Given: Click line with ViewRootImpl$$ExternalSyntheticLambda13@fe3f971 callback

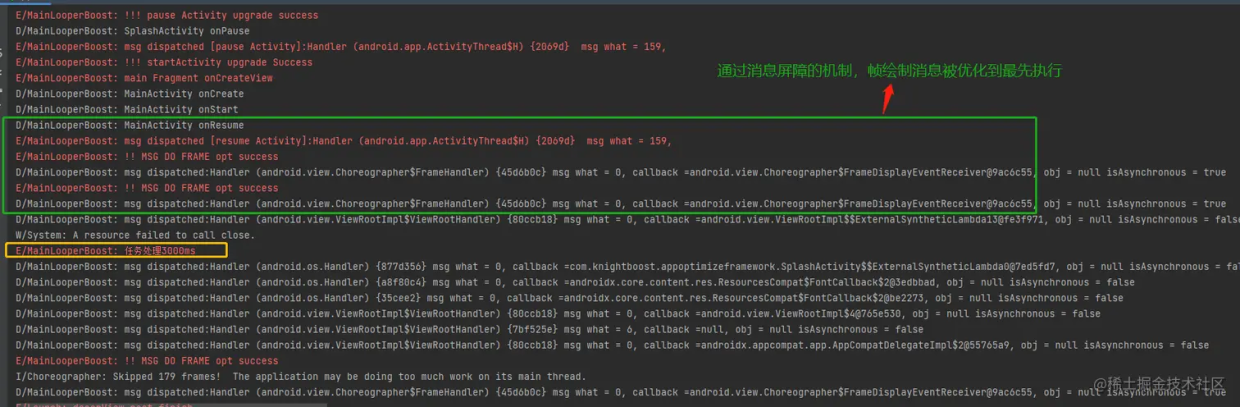Looking at the screenshot, I should tap(627, 220).
